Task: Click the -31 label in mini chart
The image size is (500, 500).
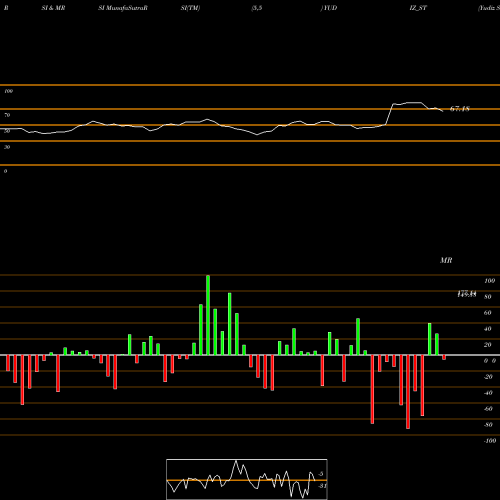Action: (322, 486)
